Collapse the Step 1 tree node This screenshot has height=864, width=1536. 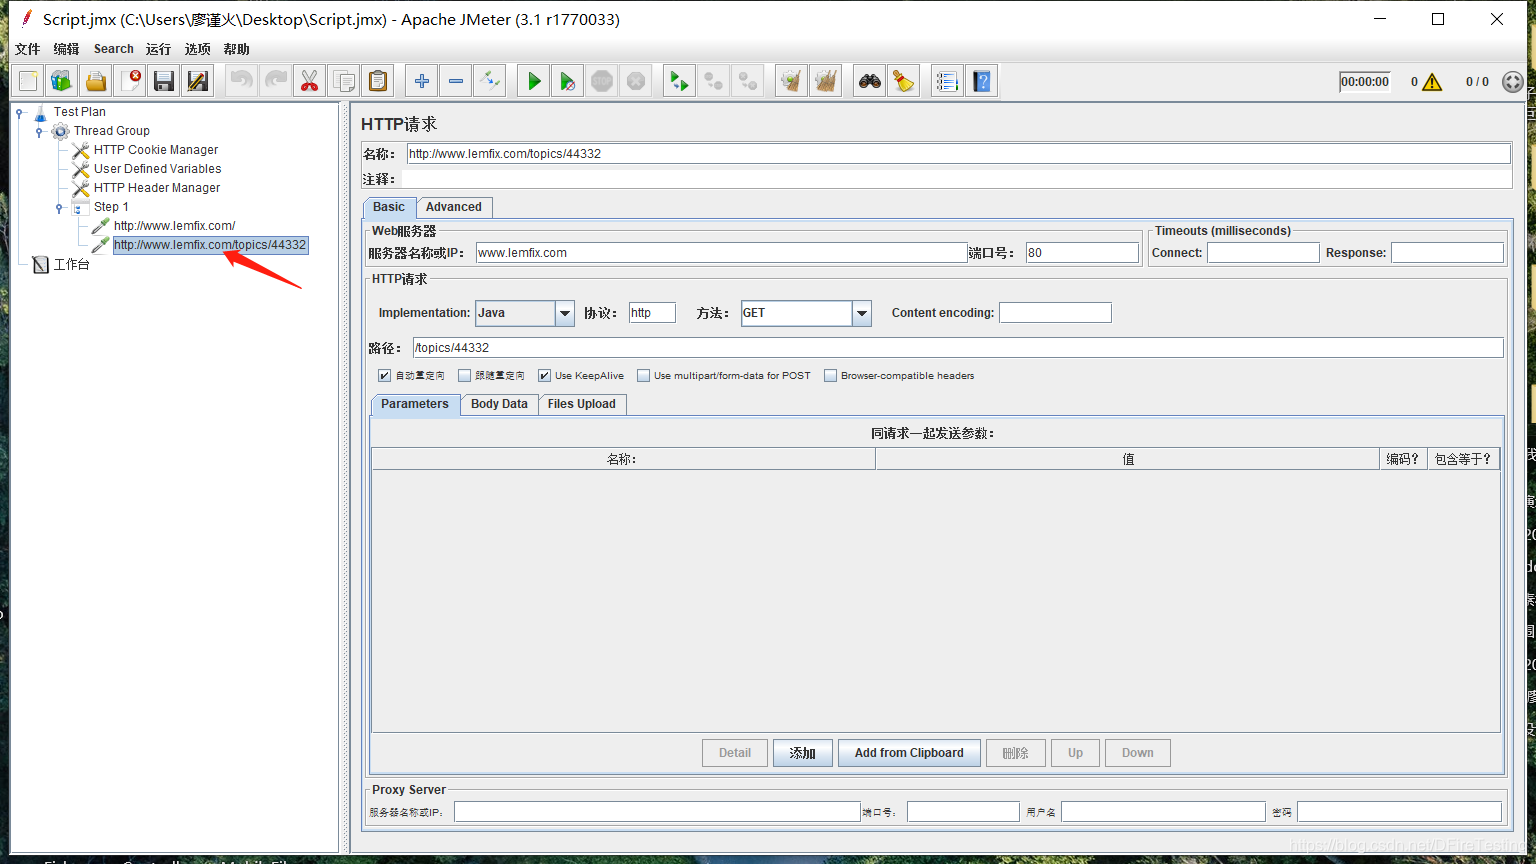pos(59,208)
